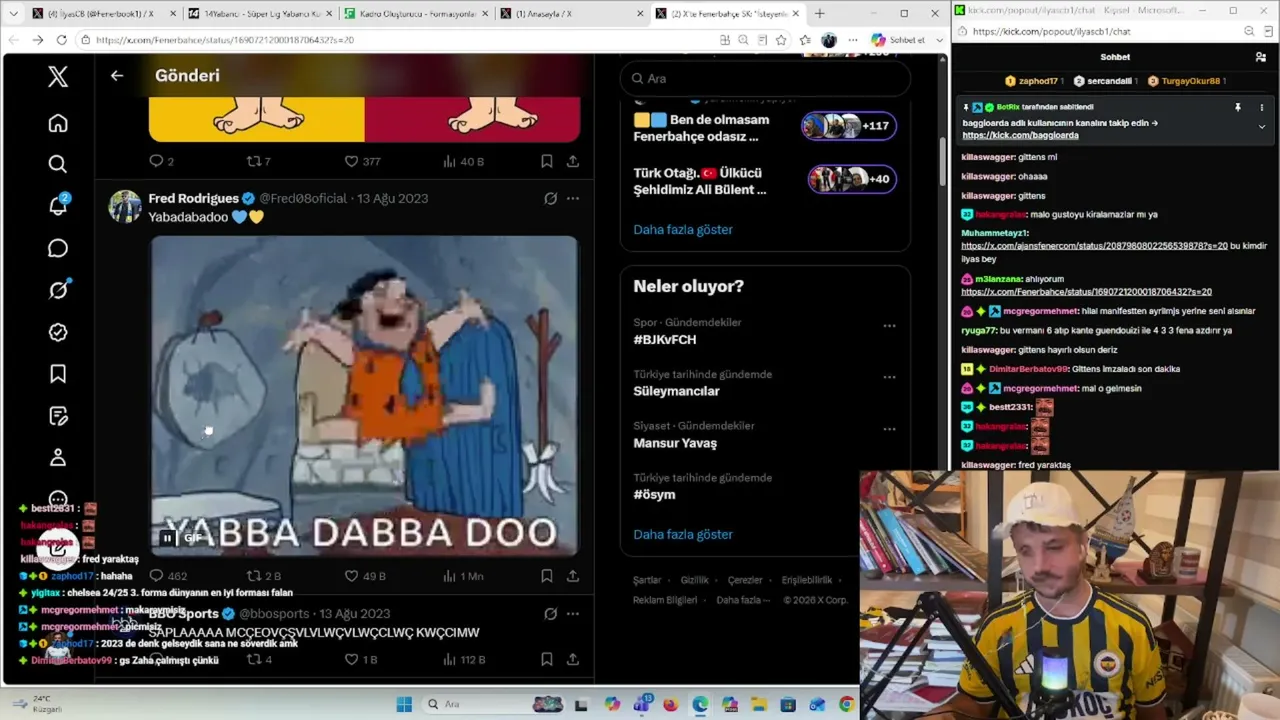
Task: Click Fred Rodrigues' profile avatar
Action: (125, 205)
